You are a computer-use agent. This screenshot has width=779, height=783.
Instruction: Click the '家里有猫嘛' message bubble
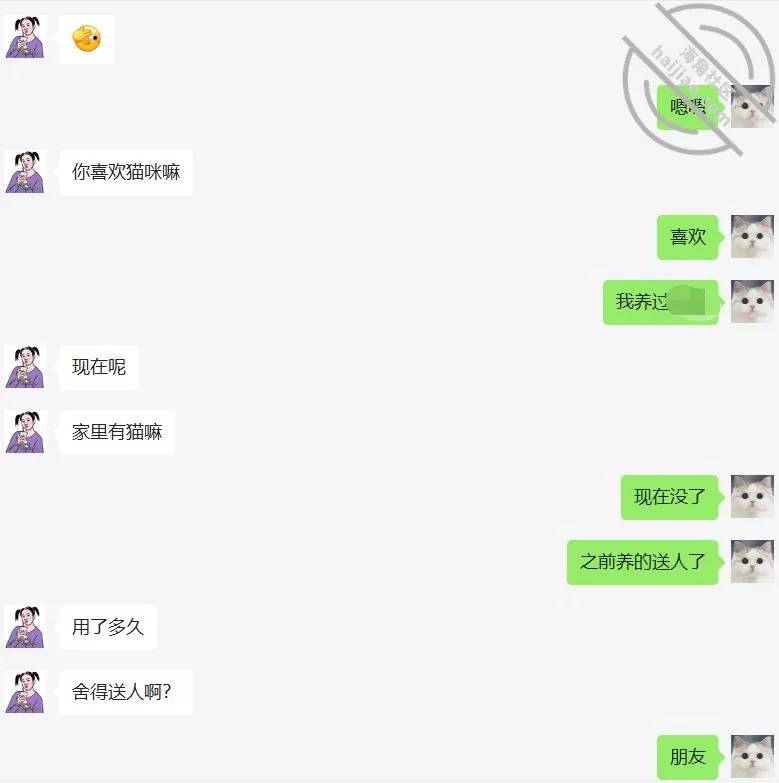[117, 432]
